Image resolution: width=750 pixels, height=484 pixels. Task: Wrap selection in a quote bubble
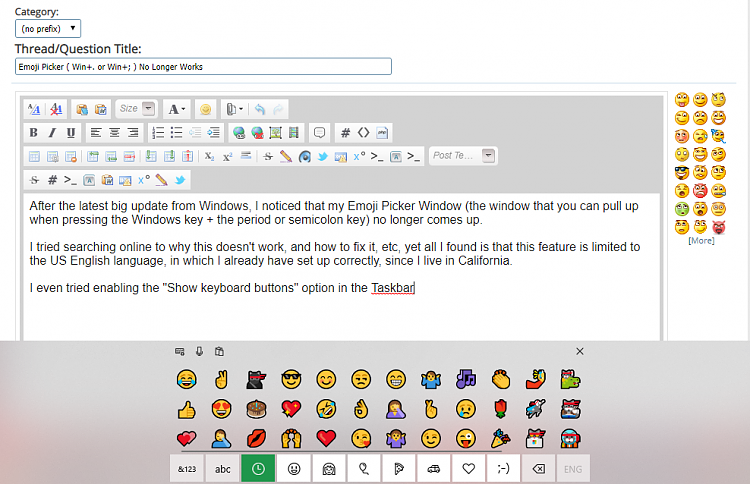(320, 132)
